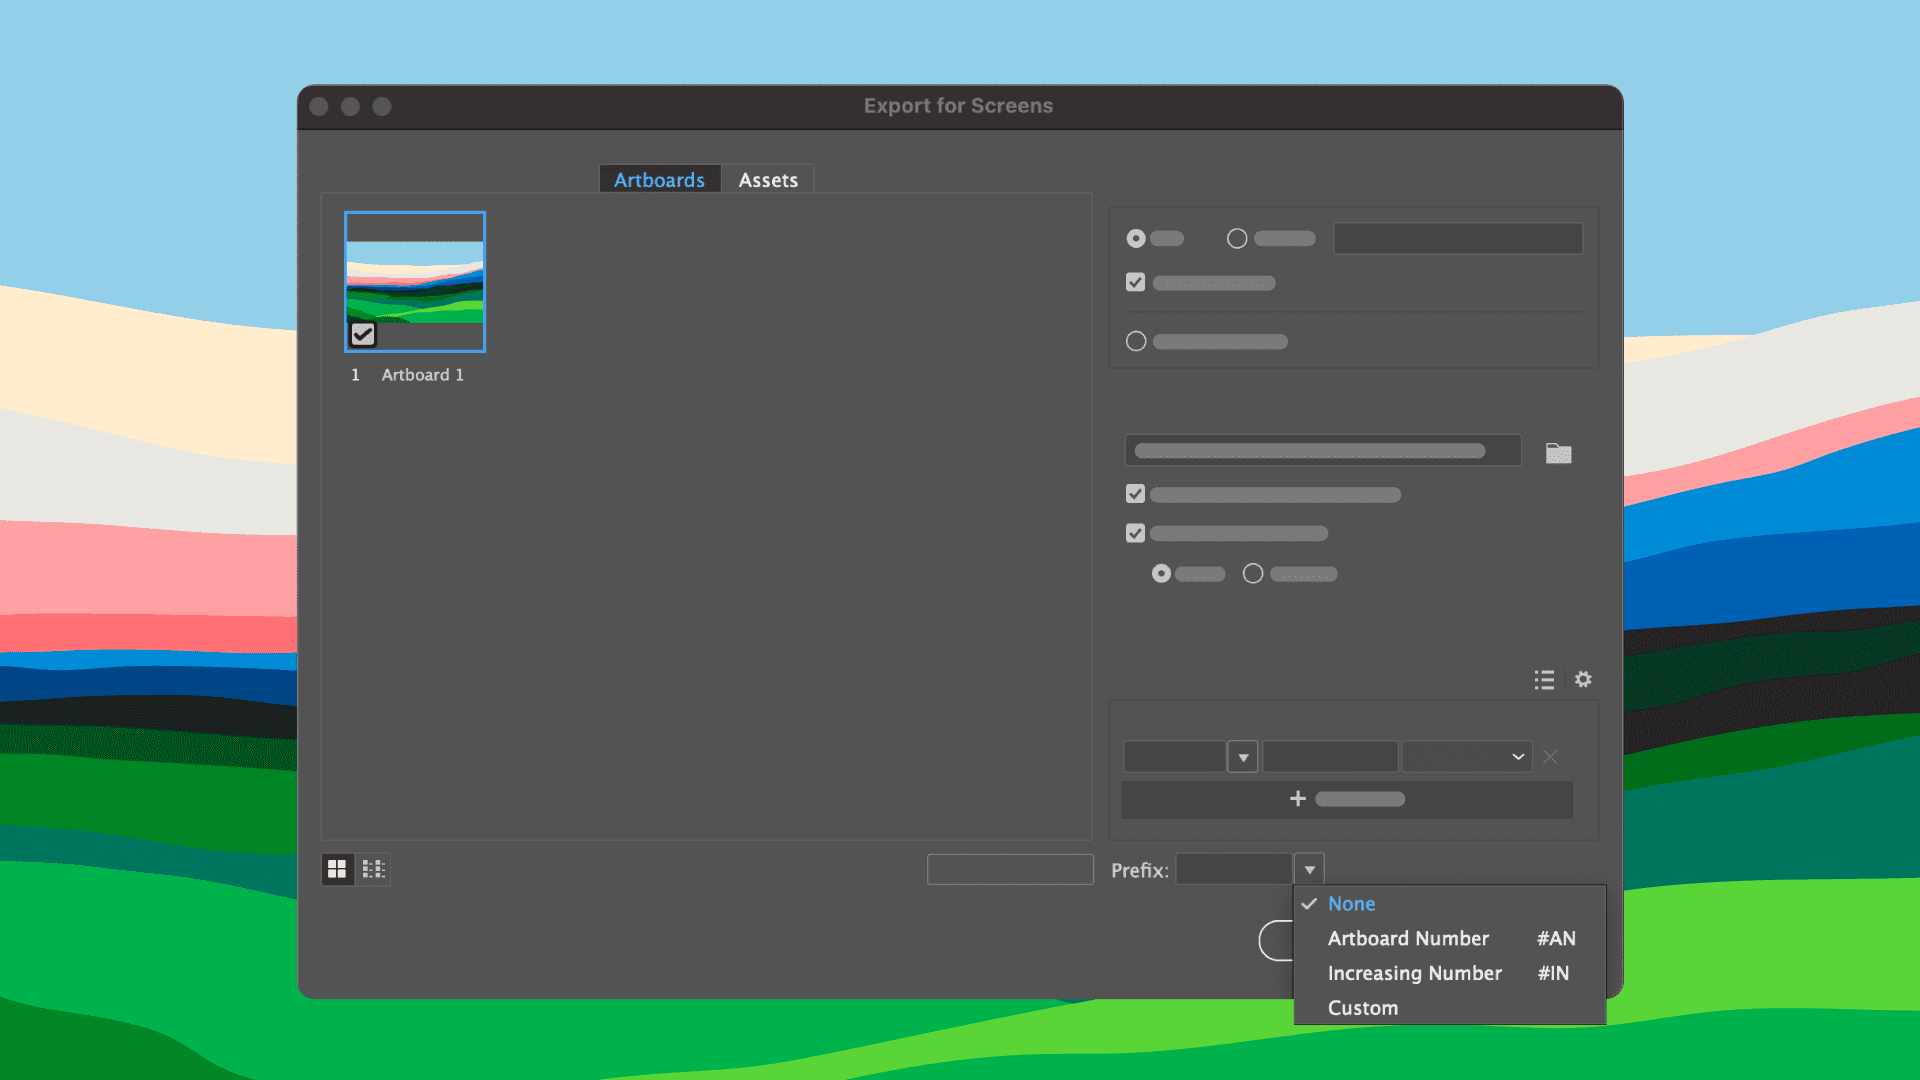
Task: Toggle first checkbox below export path
Action: (x=1135, y=494)
